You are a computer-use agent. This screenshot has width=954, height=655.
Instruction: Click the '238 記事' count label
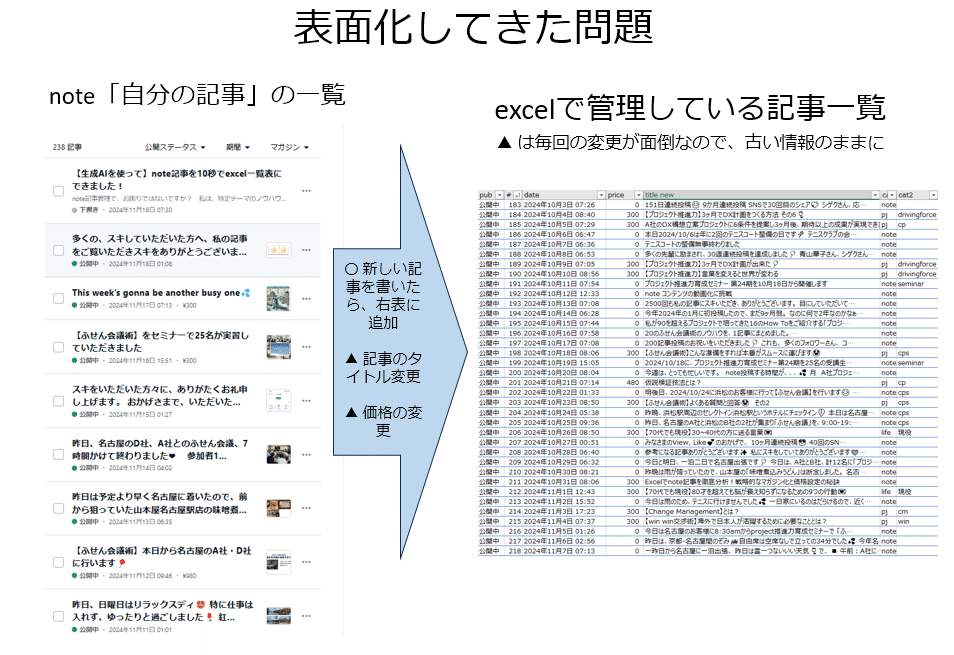67,147
